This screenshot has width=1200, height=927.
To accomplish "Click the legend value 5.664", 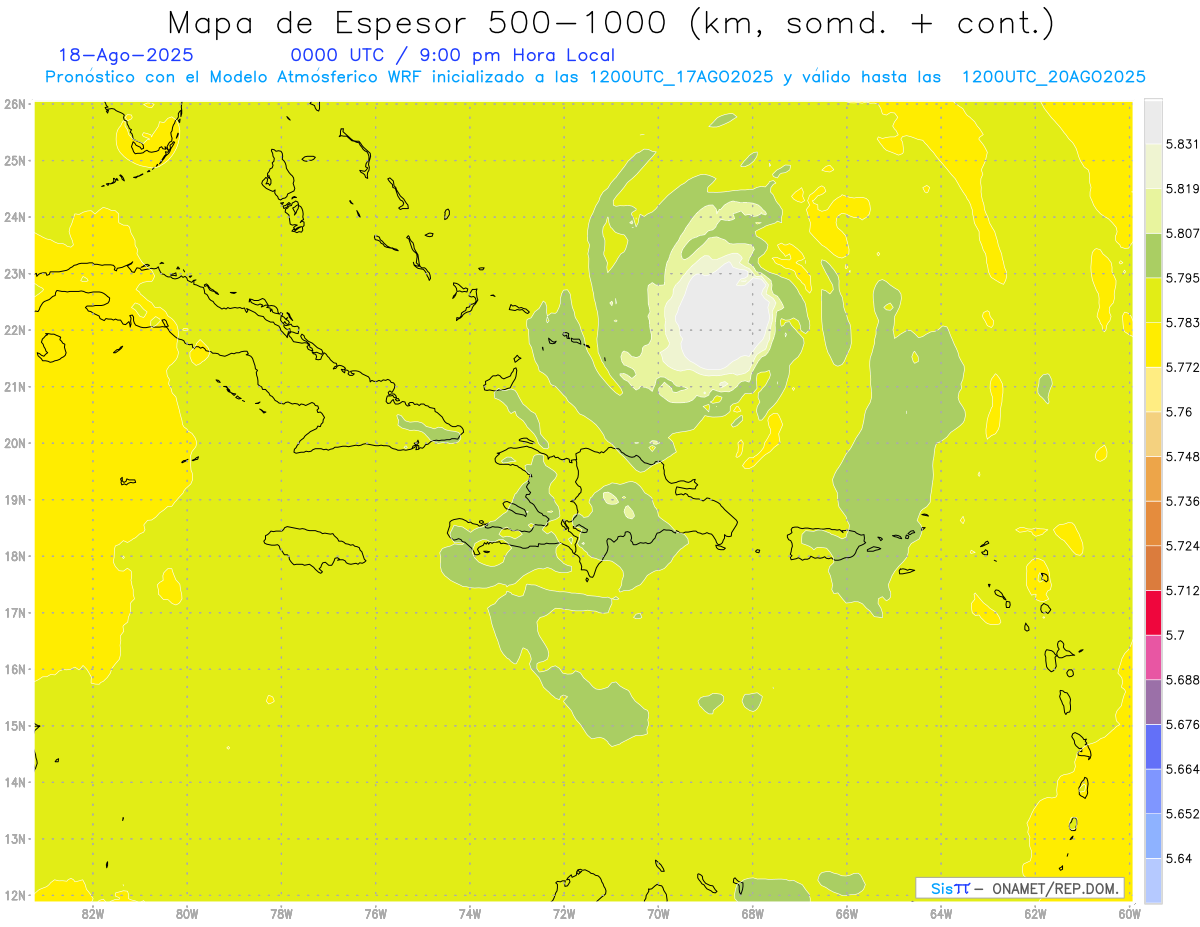I will pos(1183,769).
